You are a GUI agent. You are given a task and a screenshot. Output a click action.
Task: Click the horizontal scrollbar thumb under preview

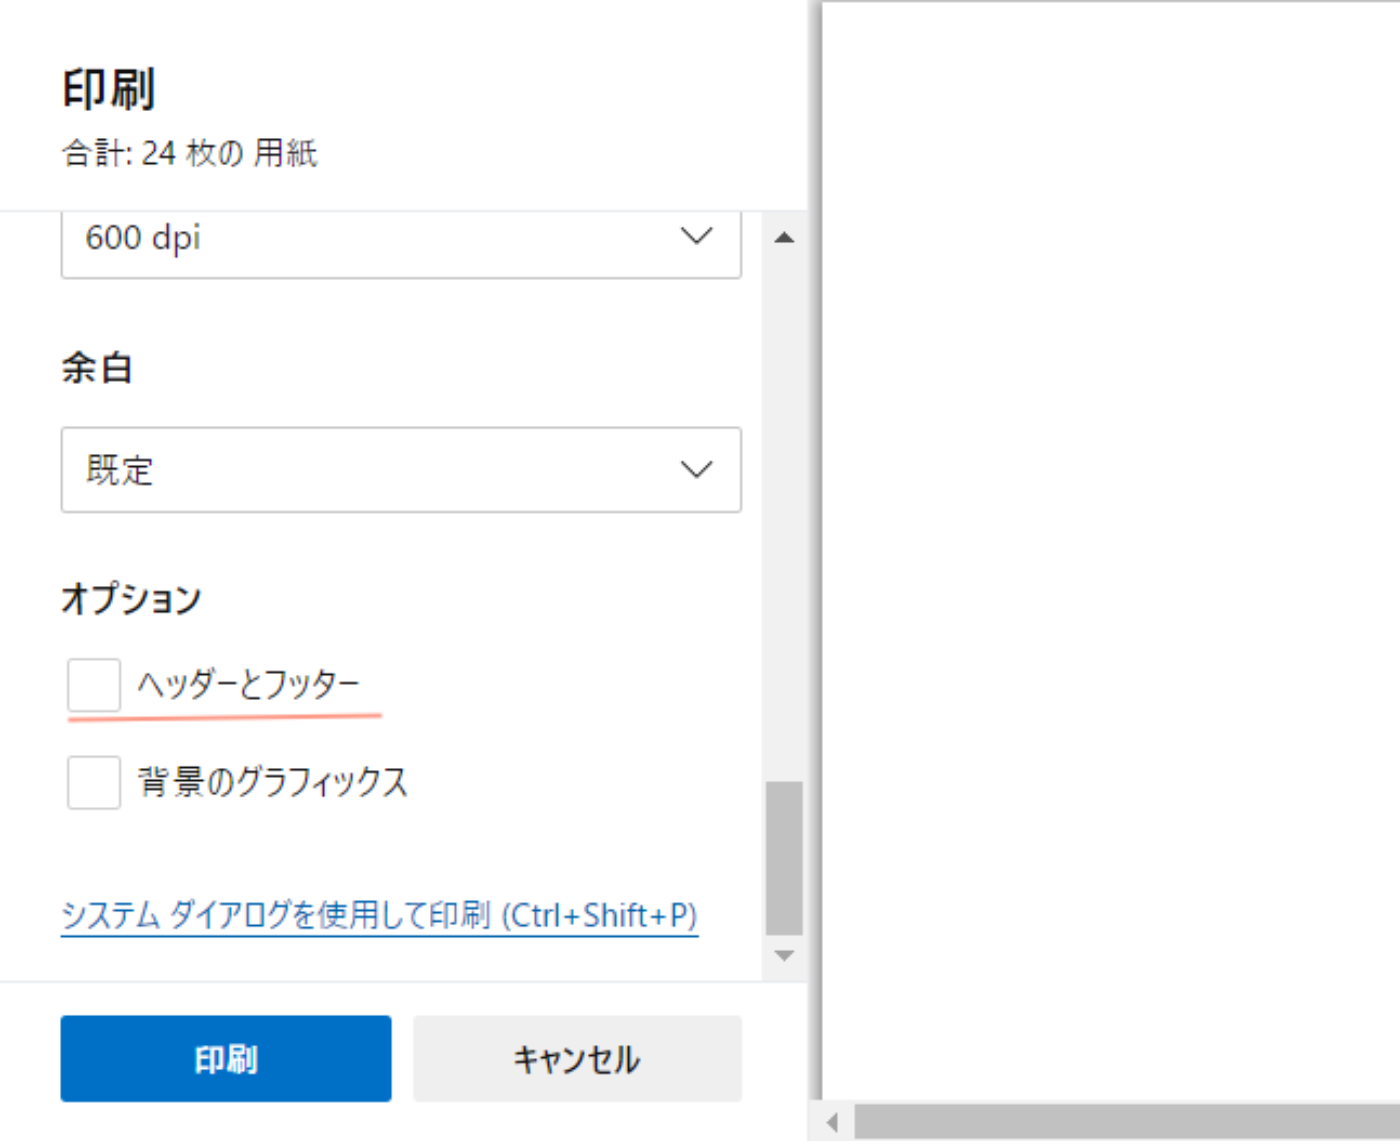click(x=1125, y=1122)
